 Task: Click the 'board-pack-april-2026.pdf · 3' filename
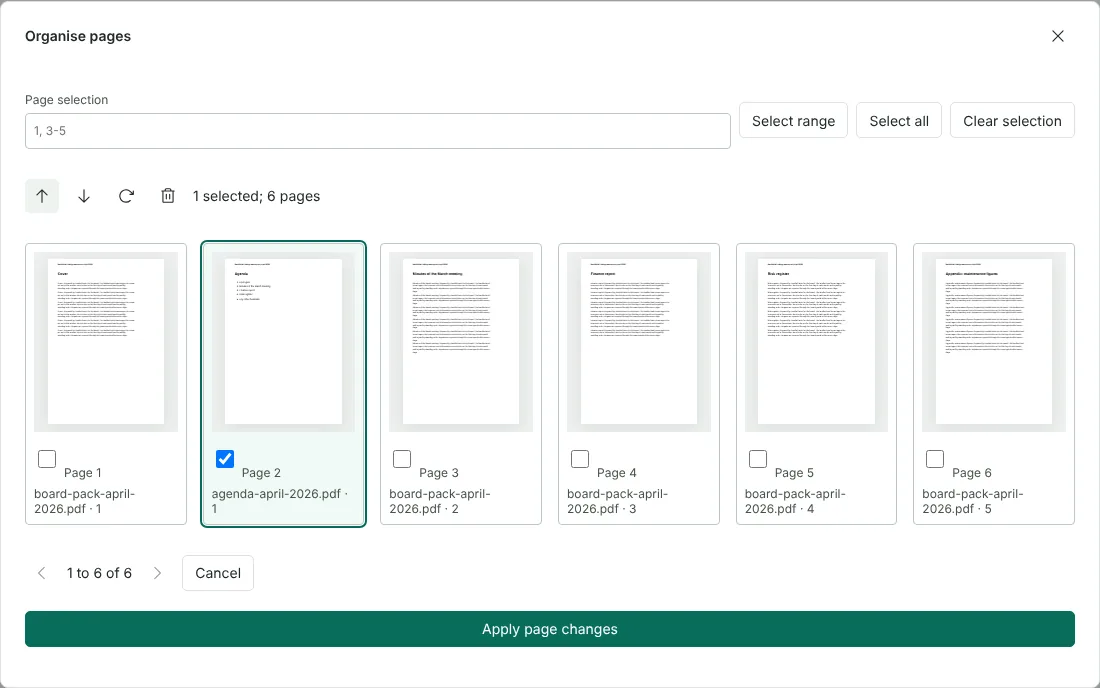(617, 501)
